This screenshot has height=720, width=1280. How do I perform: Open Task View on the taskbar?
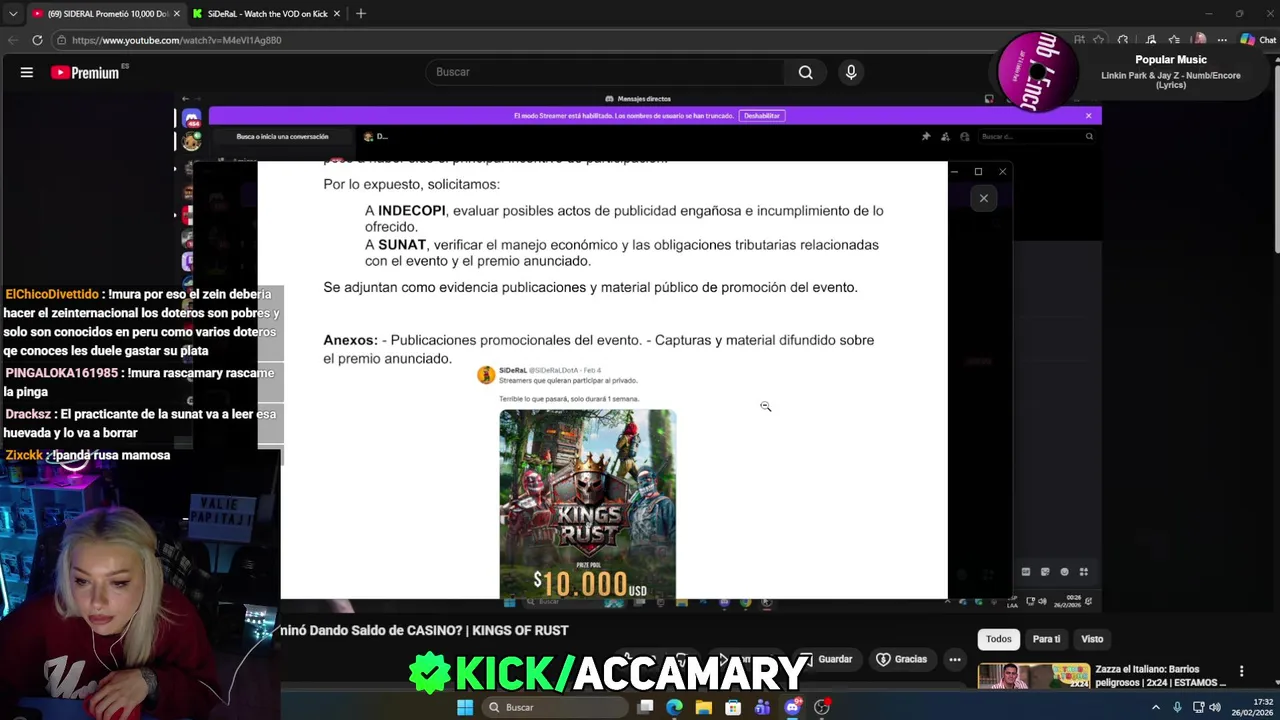(646, 707)
